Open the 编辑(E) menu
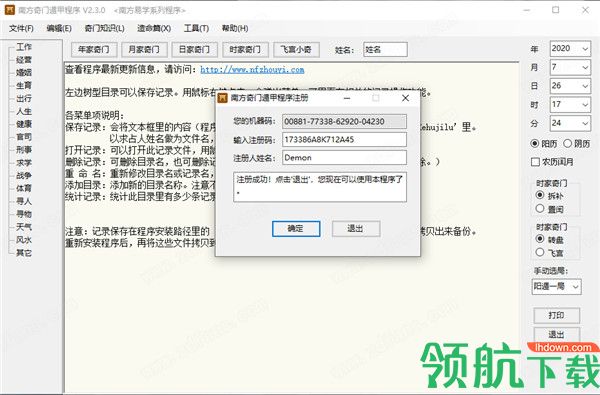Screen dimensions: 600x395 [x=59, y=28]
